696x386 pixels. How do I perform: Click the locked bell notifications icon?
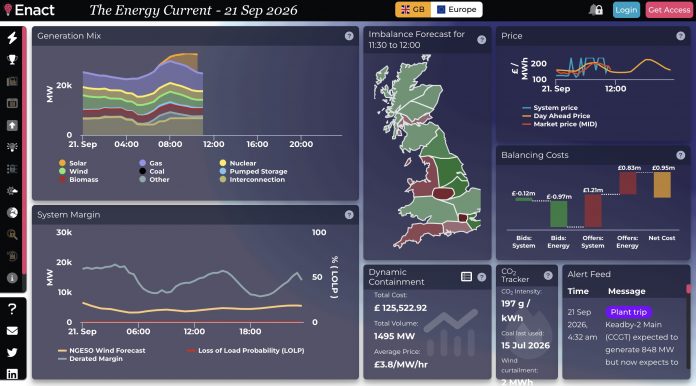pos(596,10)
